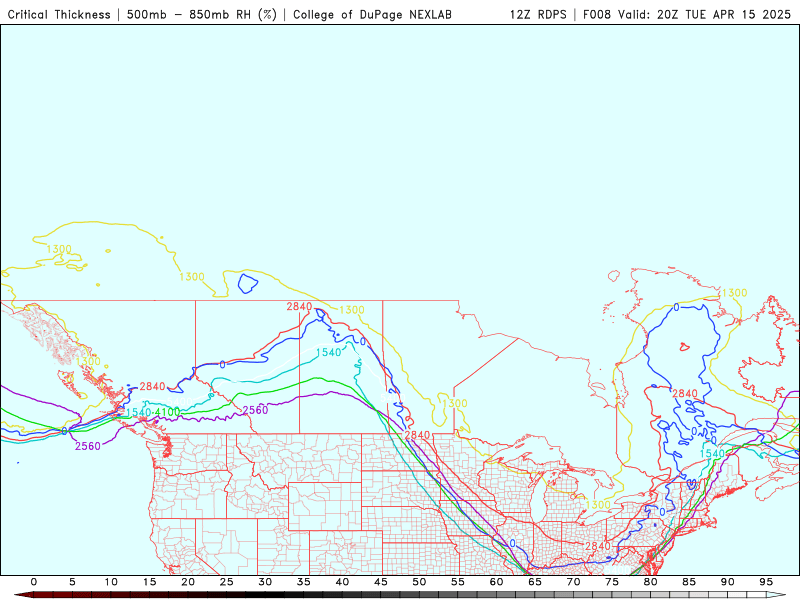The height and width of the screenshot is (600, 800).
Task: Click the '40' tick on the color scale
Action: point(342,582)
